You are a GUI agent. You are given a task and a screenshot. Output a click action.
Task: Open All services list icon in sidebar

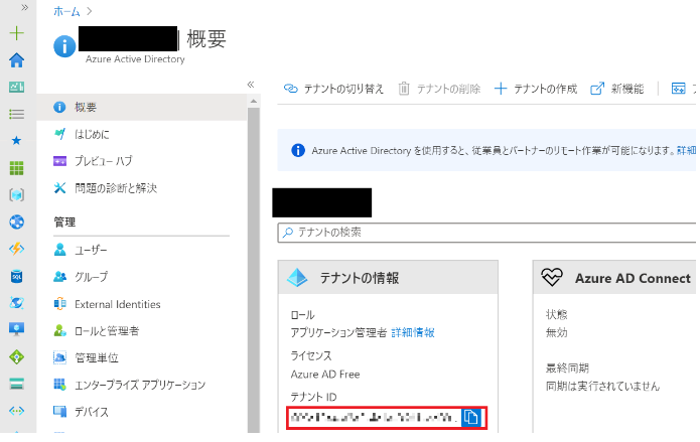[17, 114]
